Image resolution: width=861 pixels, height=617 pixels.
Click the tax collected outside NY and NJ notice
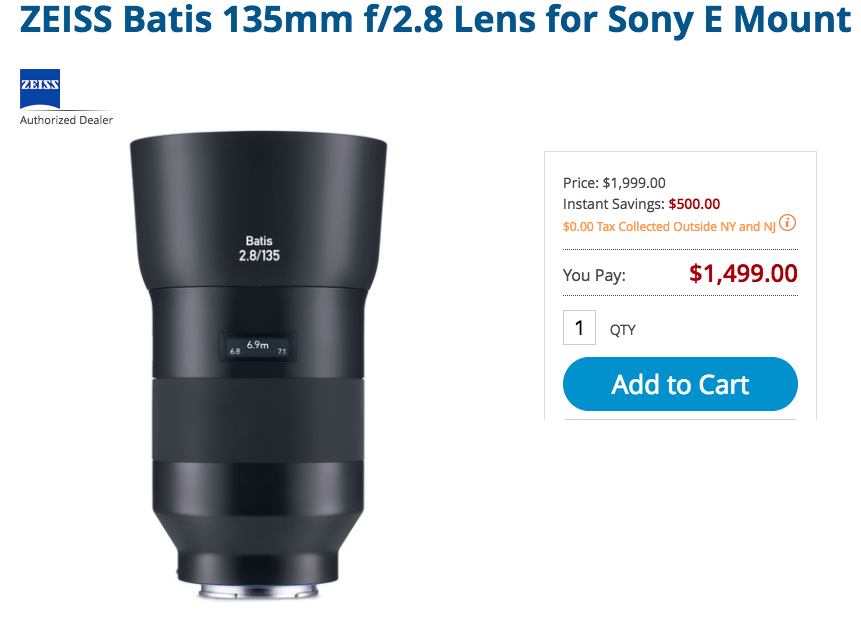[669, 227]
